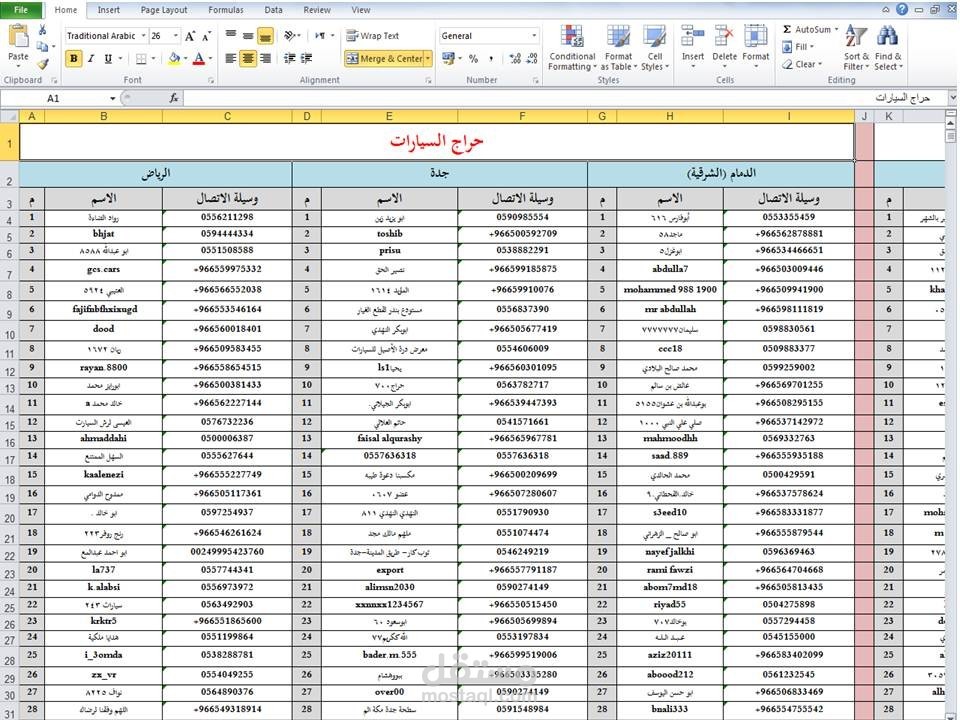
Task: Toggle Underline formatting
Action: click(x=108, y=59)
